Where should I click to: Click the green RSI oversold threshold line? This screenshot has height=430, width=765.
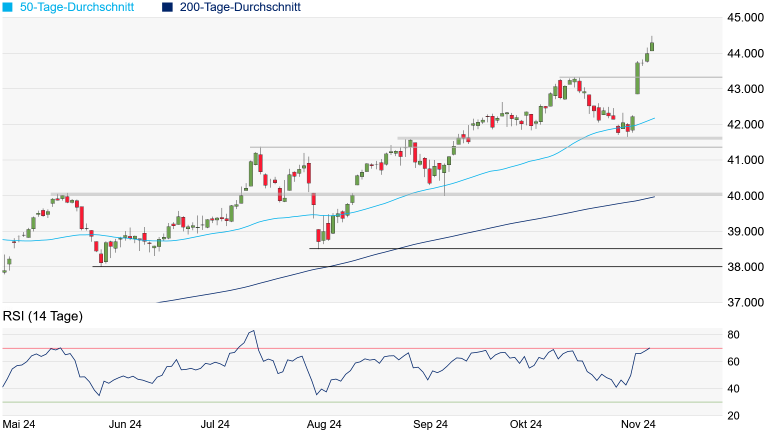coord(400,402)
